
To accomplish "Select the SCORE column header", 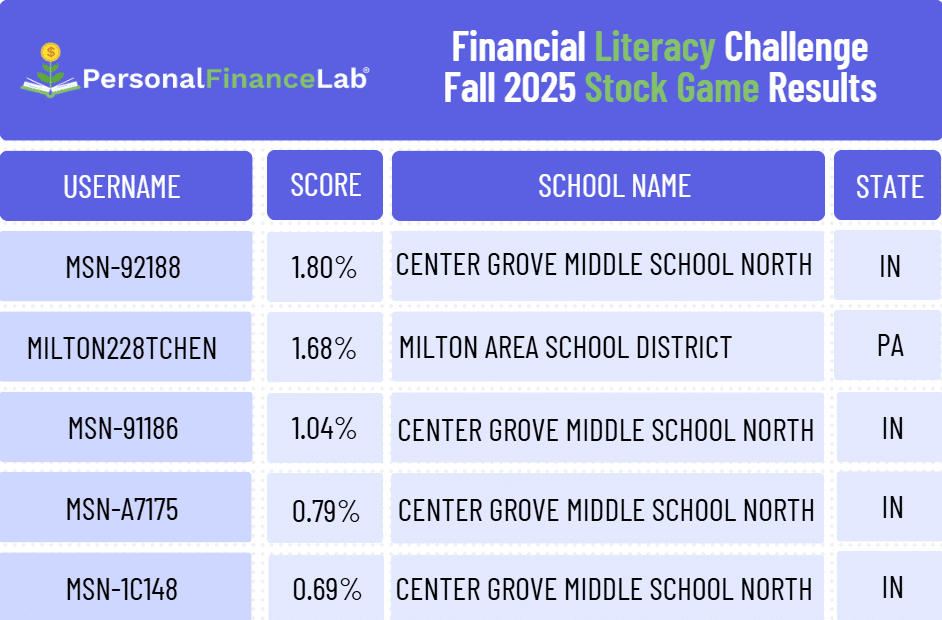I will coord(325,185).
